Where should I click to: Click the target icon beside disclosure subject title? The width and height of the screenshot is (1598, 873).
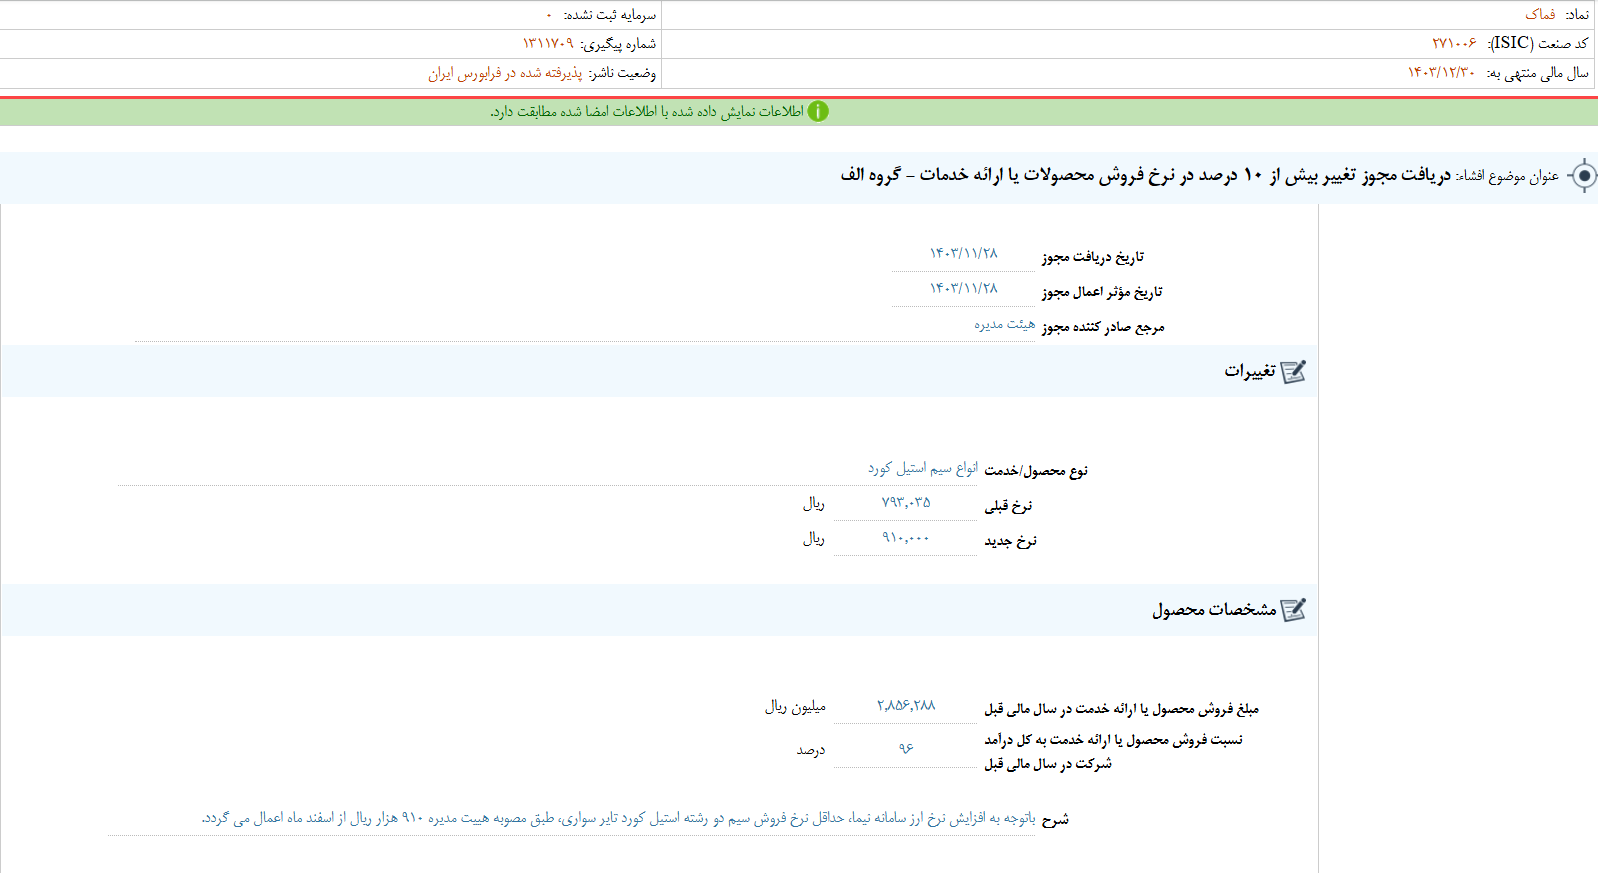click(1583, 176)
